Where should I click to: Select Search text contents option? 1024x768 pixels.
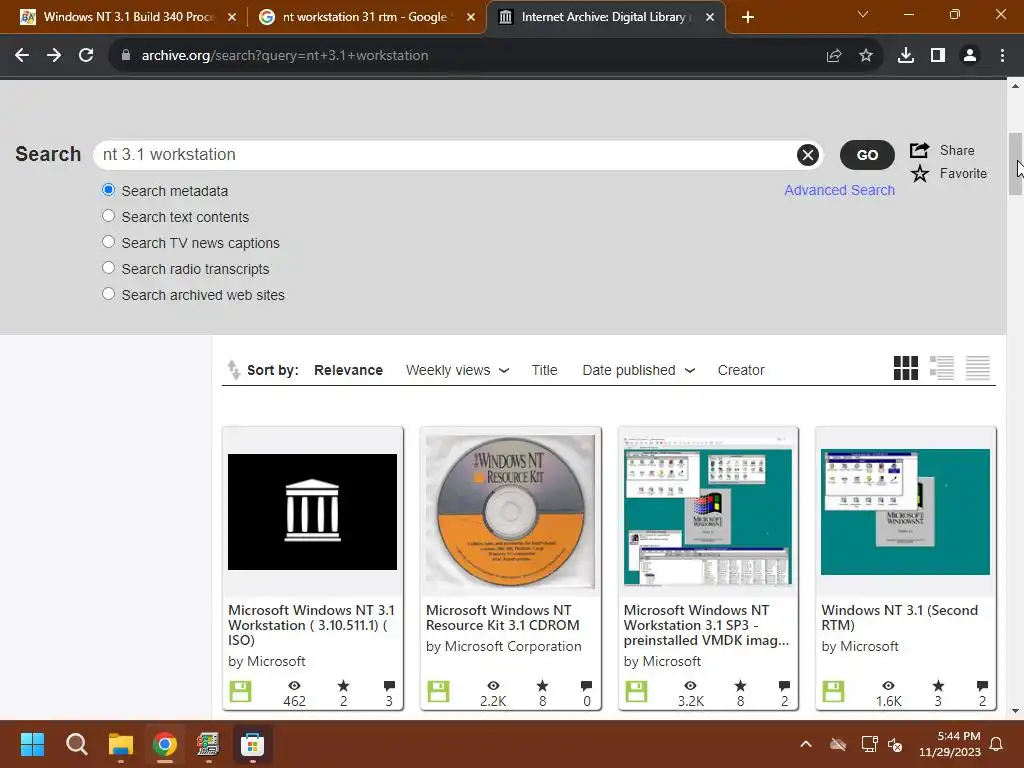108,216
